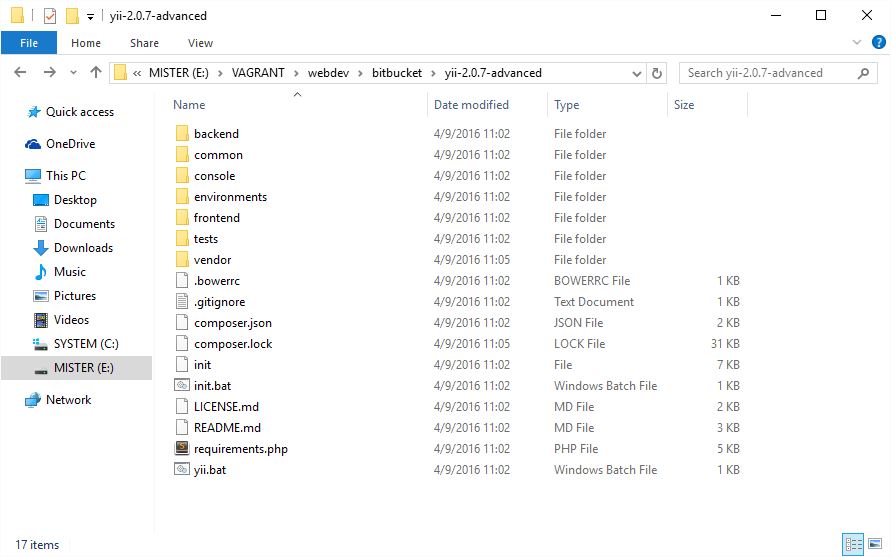Click the search yii-2.0.7-advanced field

[x=766, y=73]
